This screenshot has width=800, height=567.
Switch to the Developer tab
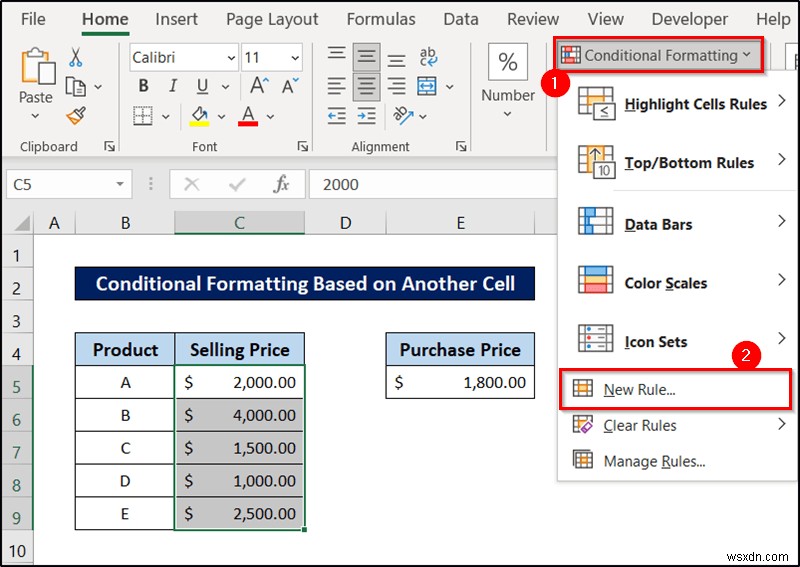click(690, 19)
